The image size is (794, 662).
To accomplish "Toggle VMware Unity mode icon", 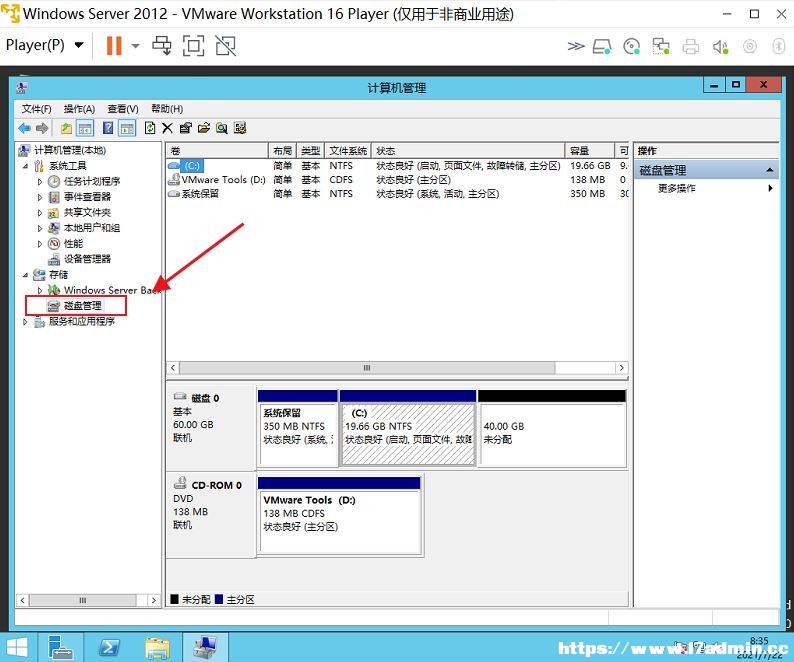I will pyautogui.click(x=225, y=46).
